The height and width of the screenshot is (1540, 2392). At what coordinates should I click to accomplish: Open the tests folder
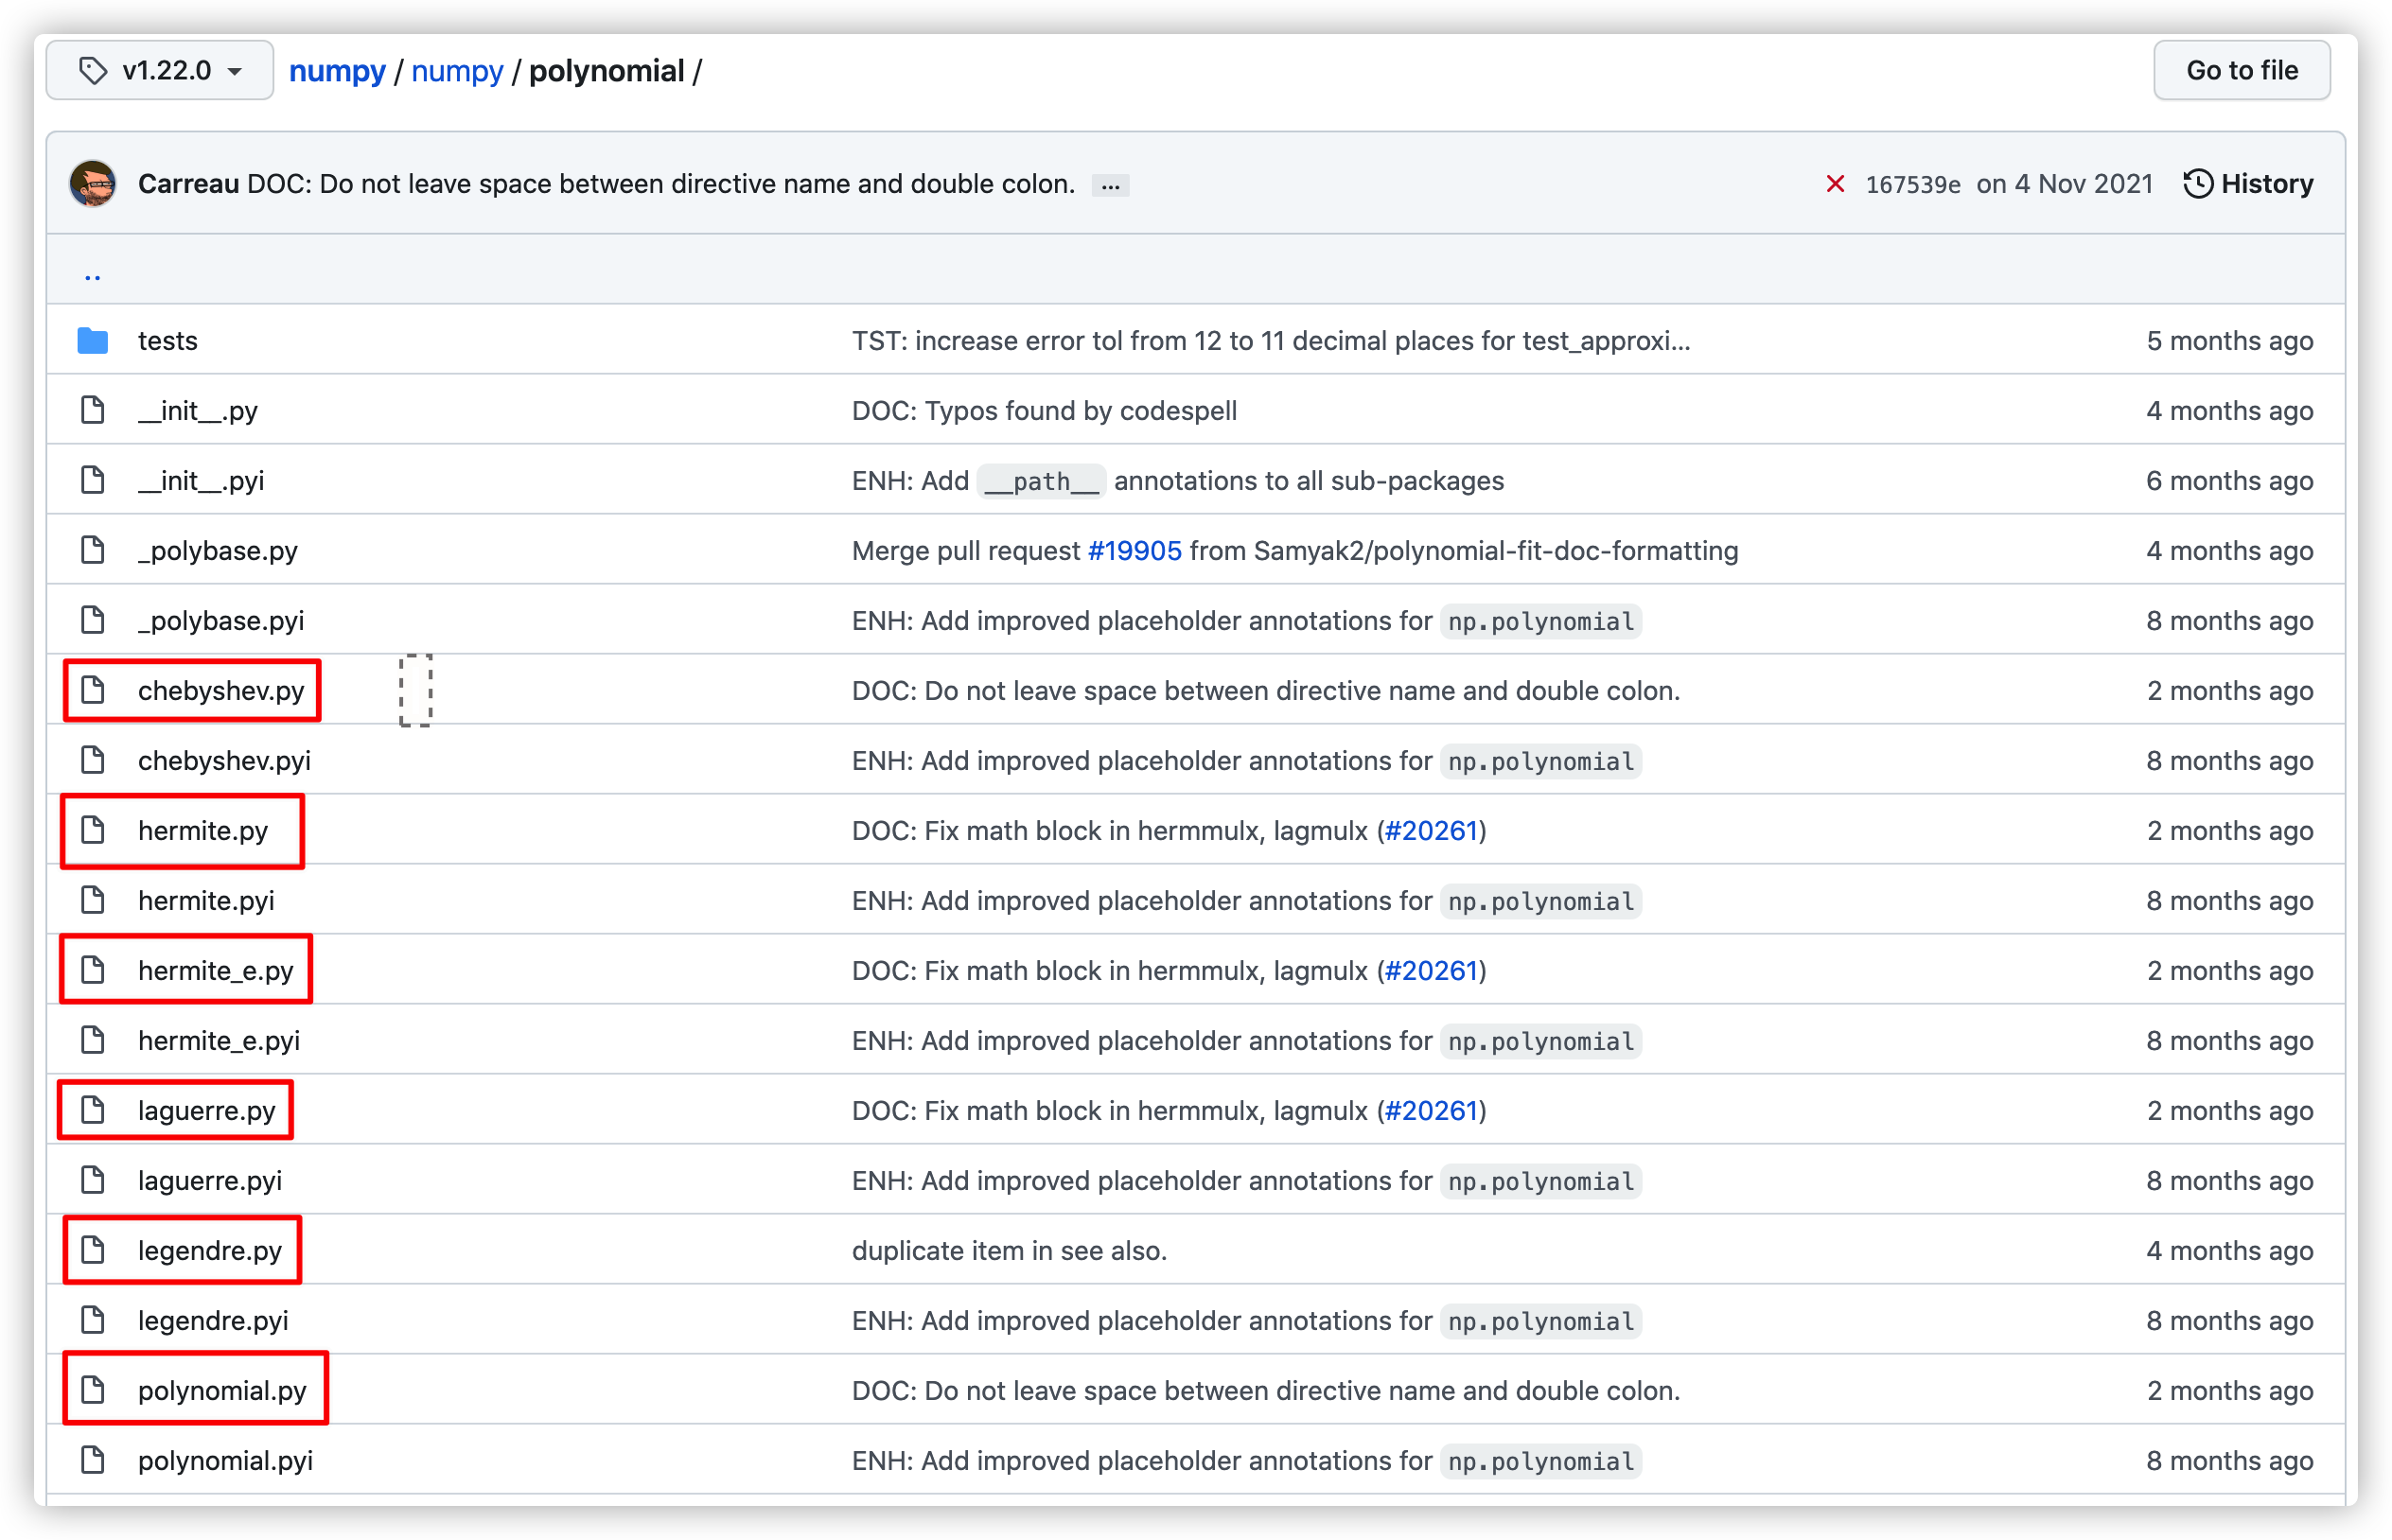pos(168,341)
